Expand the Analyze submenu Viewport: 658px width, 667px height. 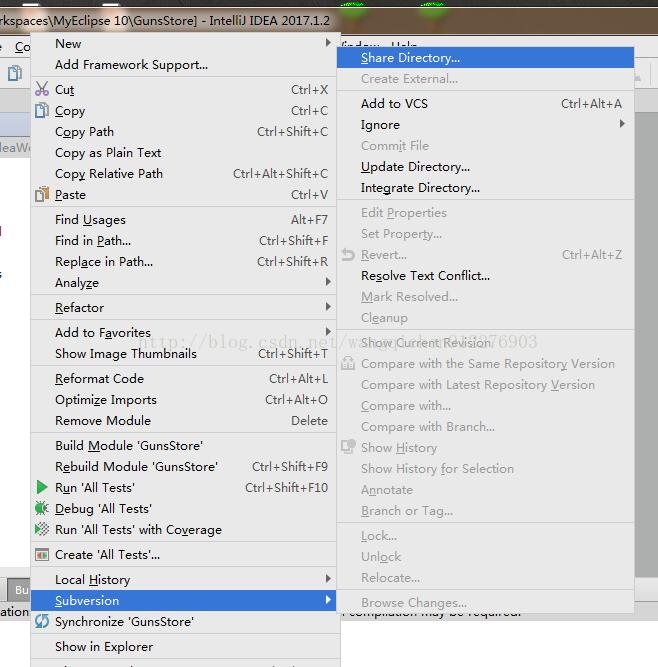[x=328, y=282]
